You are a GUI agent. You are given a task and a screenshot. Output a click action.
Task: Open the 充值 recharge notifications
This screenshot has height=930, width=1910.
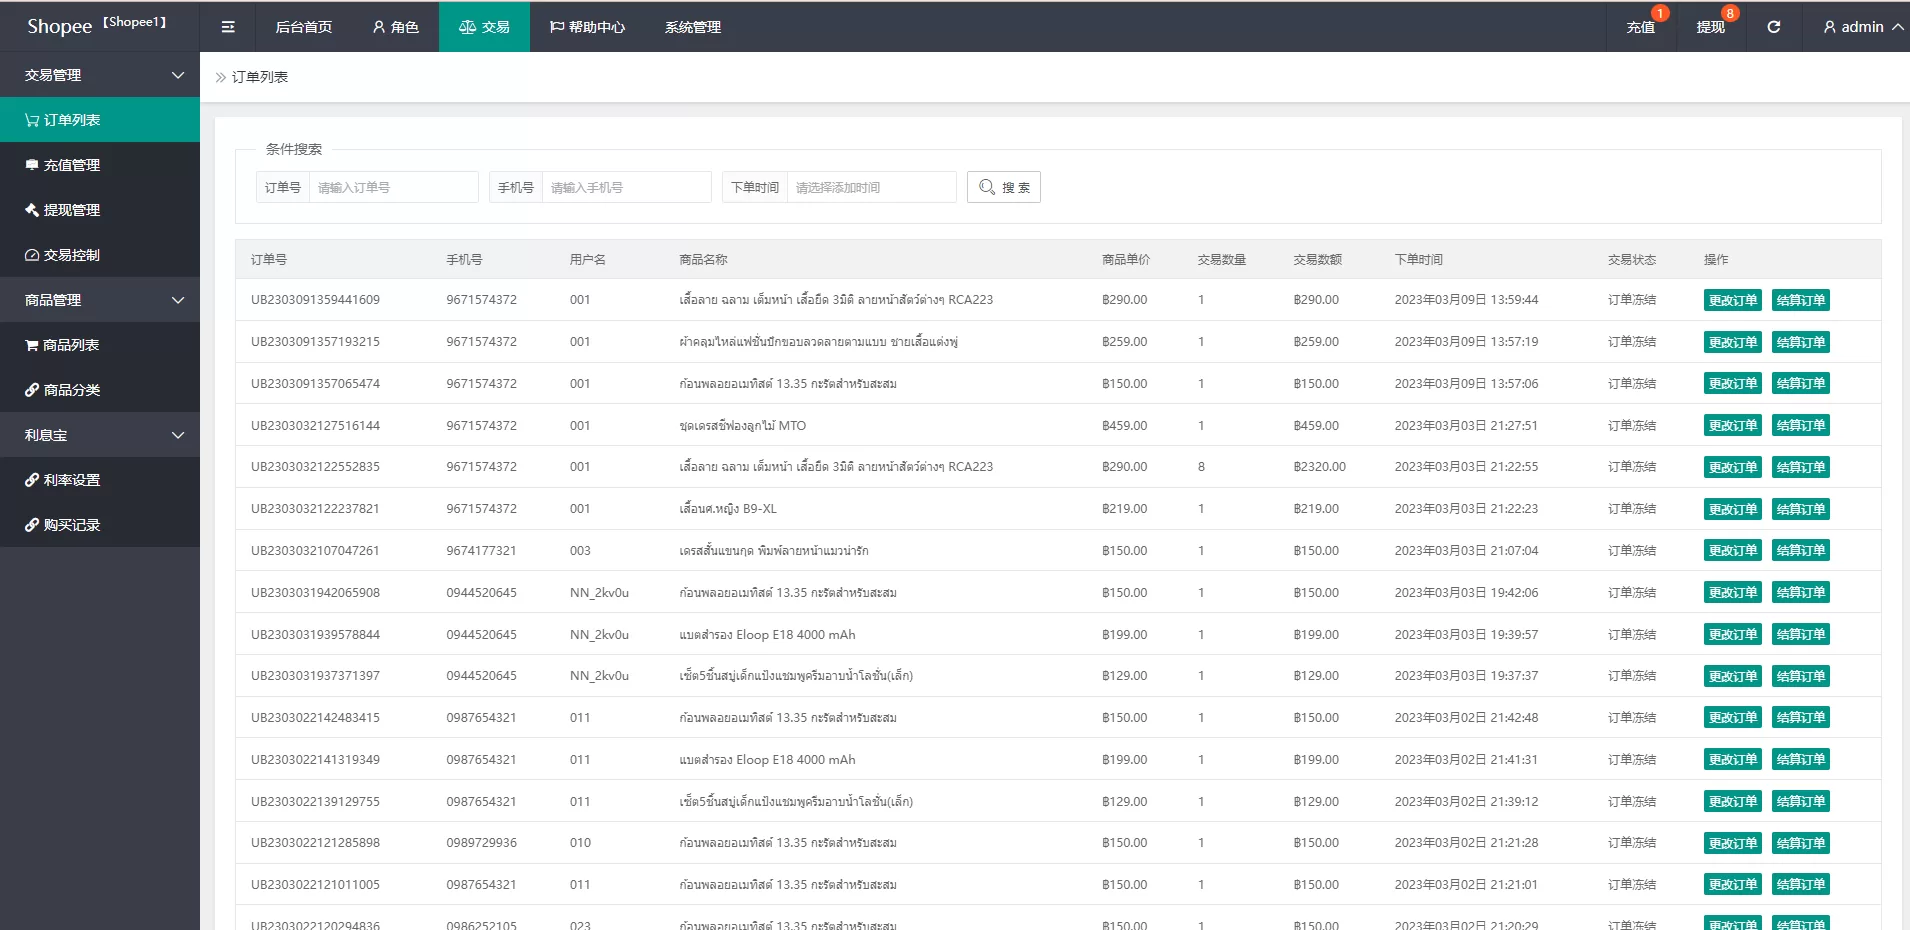click(x=1640, y=27)
